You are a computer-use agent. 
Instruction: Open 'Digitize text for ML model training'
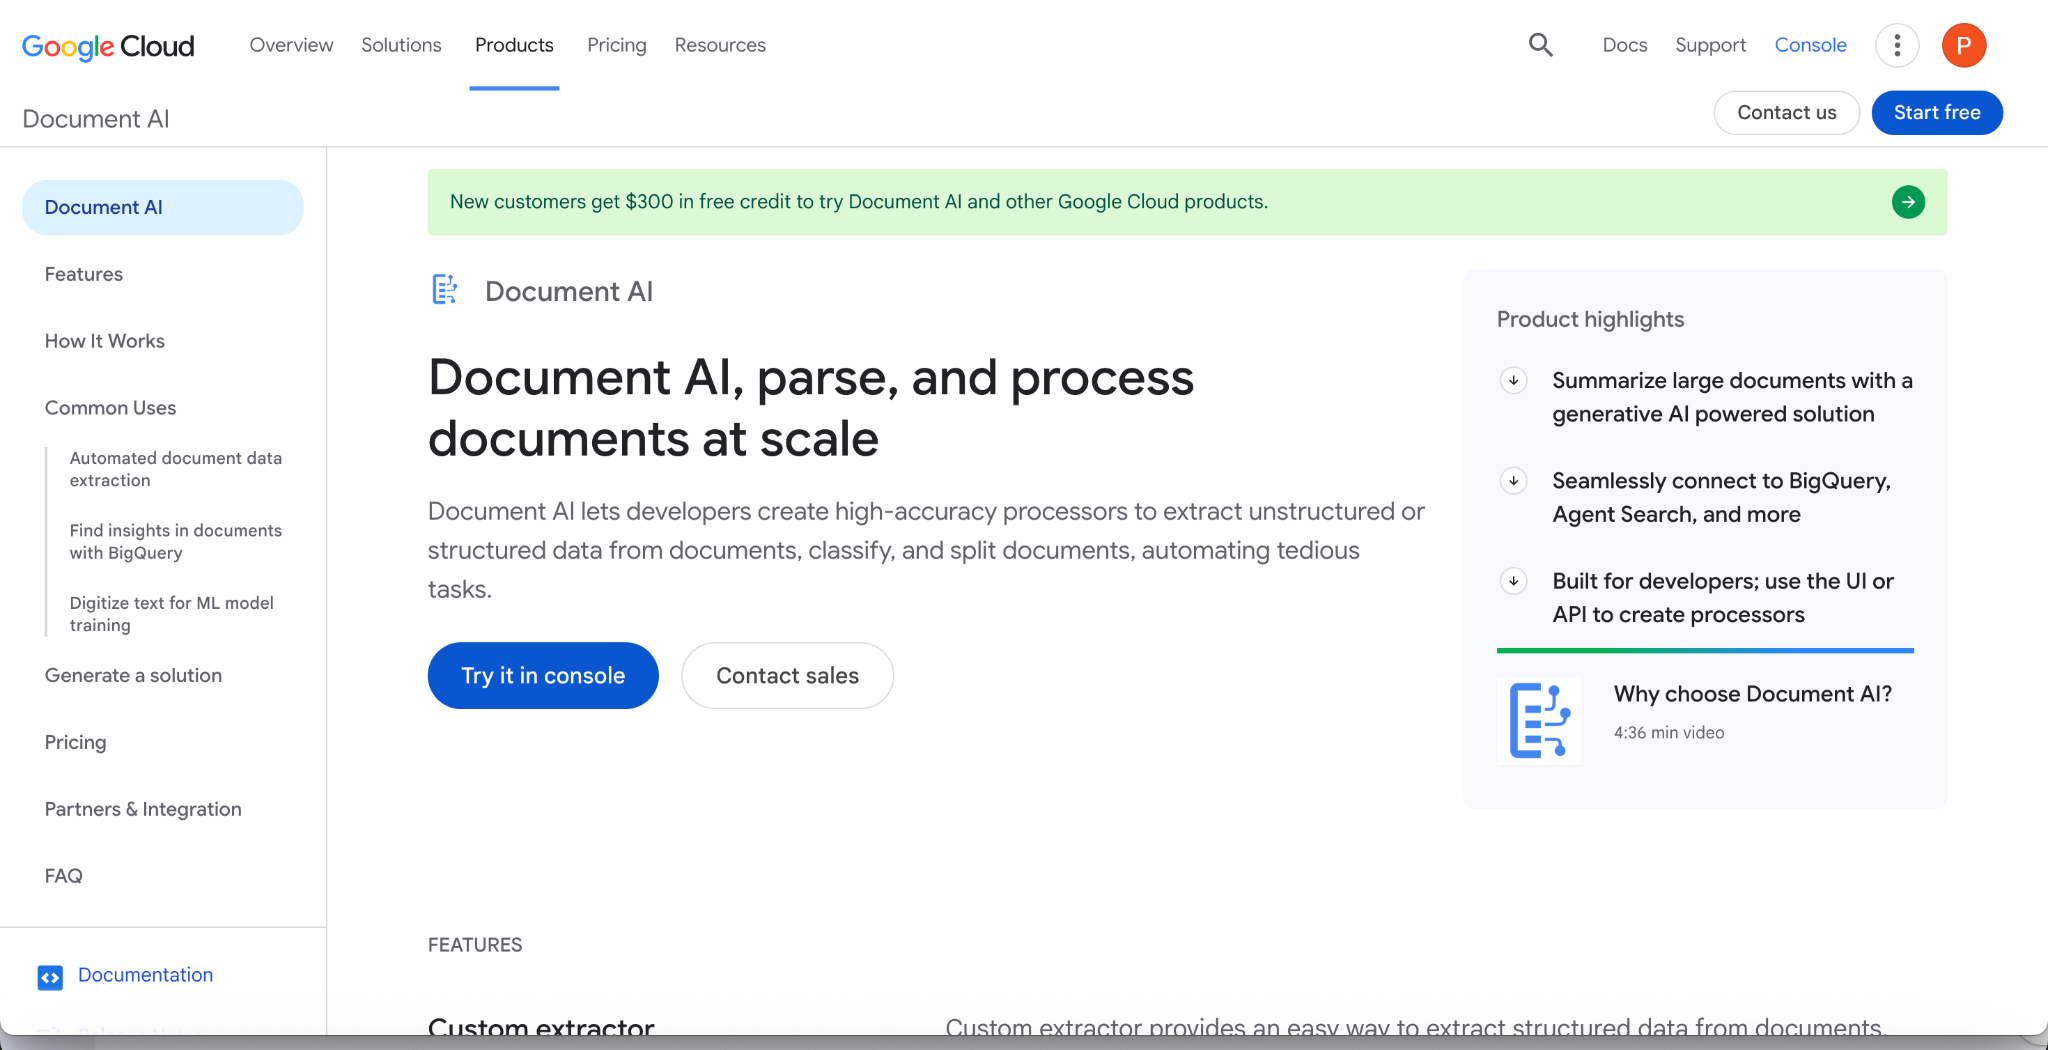point(172,614)
